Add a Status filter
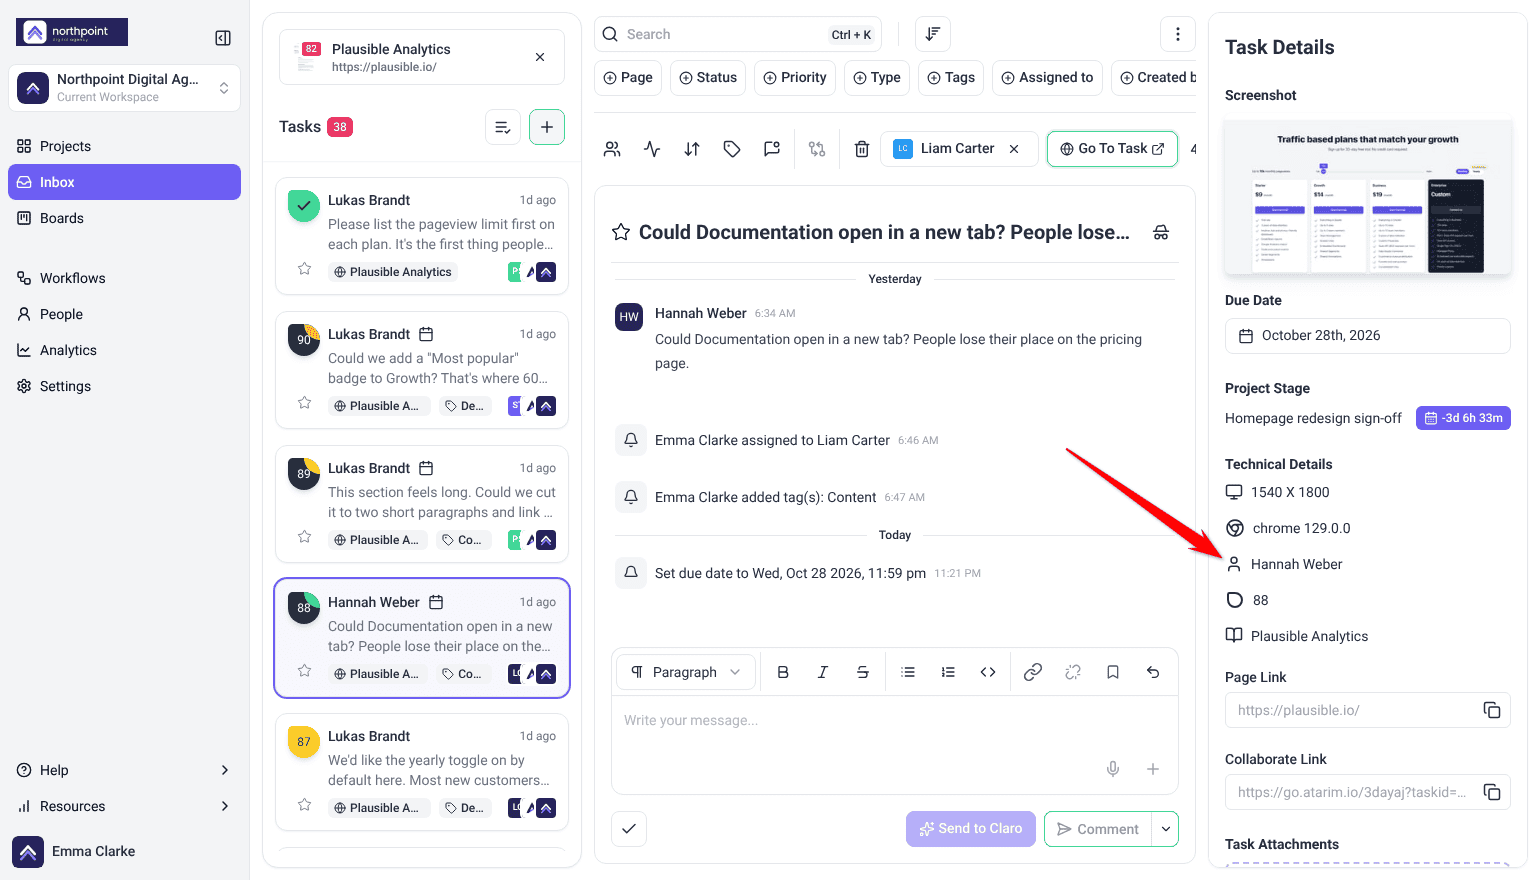 pos(708,78)
